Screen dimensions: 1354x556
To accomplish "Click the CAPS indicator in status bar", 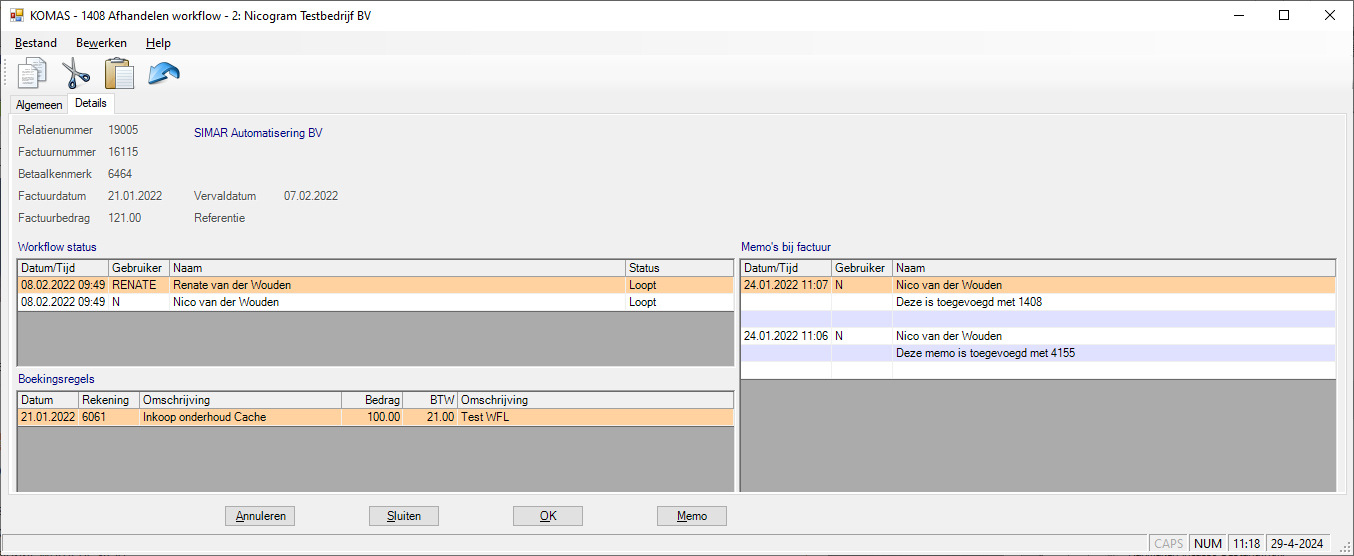I will [x=1168, y=544].
